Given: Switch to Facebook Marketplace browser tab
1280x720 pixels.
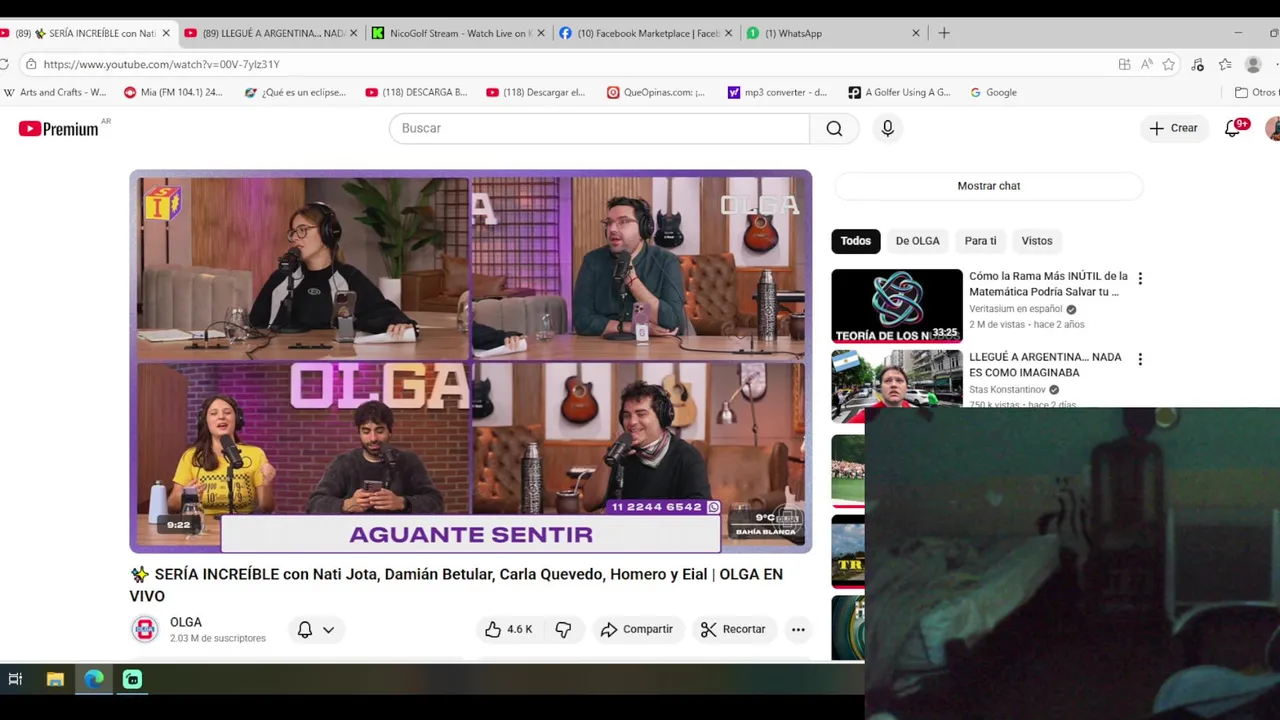Looking at the screenshot, I should [x=647, y=33].
